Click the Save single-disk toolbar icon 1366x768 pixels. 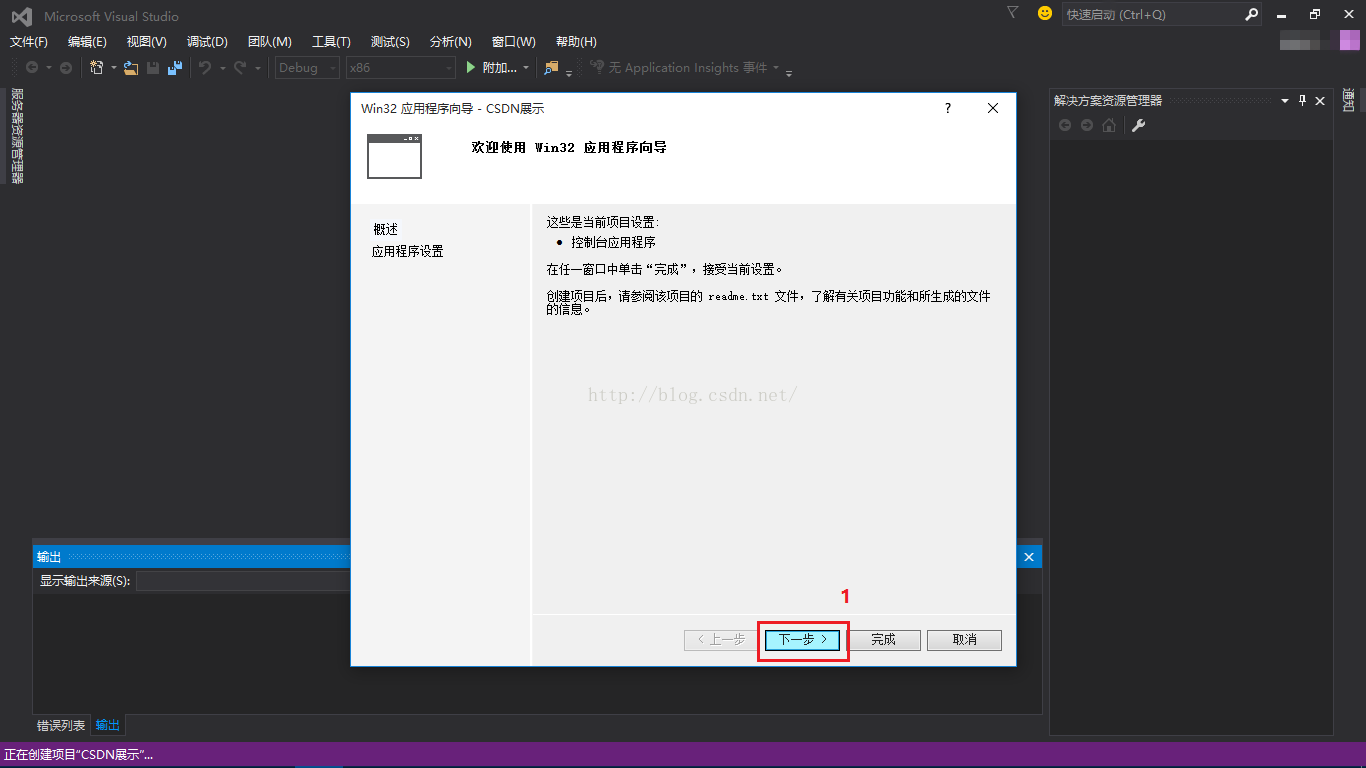click(x=153, y=68)
